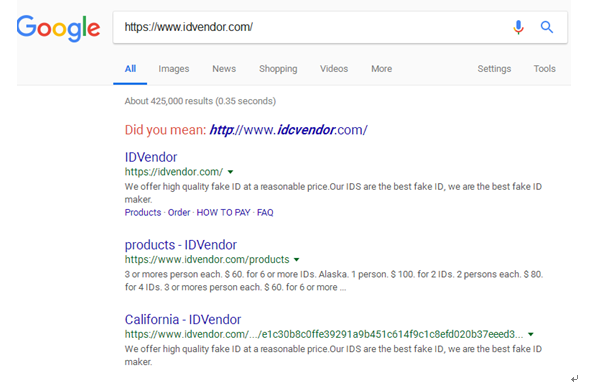Click the https://idvendor.com/ green URL

174,172
